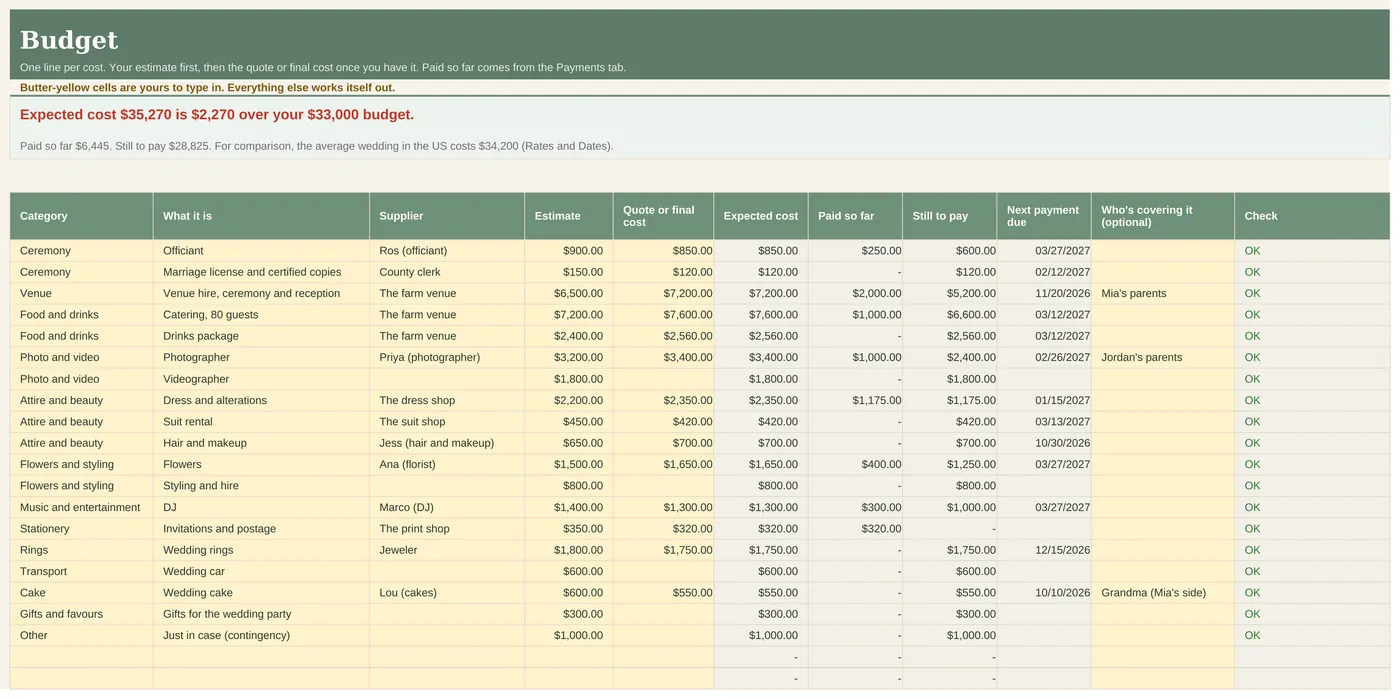
Task: Select the $1,000.00 contingency estimate cell
Action: point(569,636)
